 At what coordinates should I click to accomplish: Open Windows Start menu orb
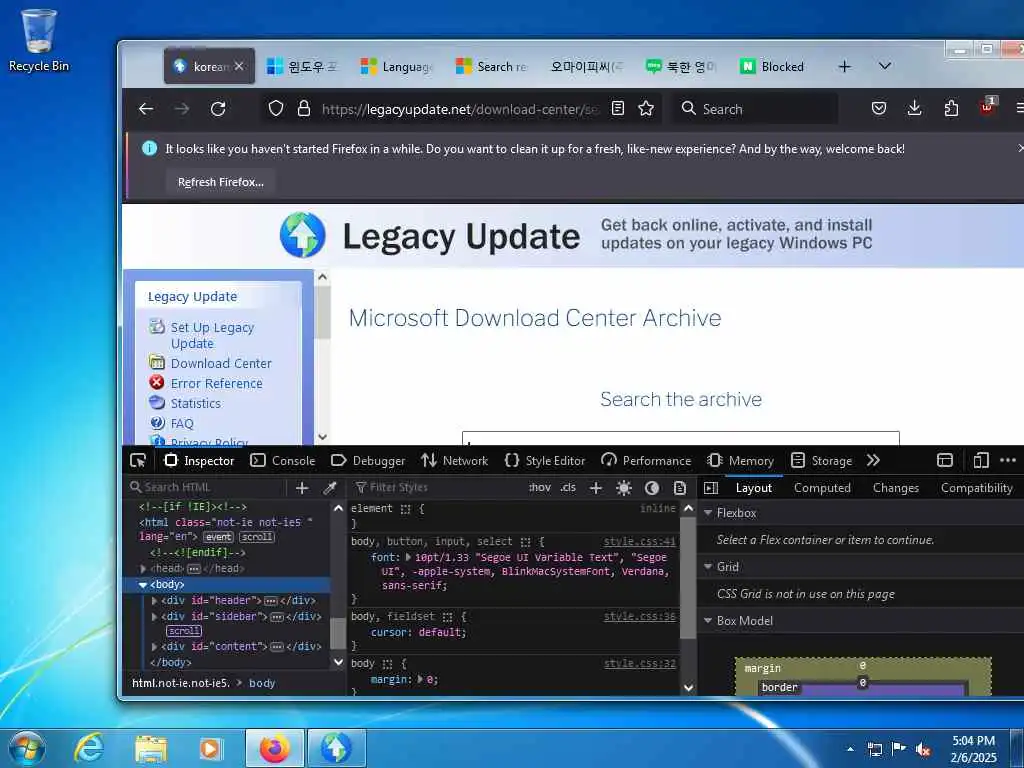27,748
